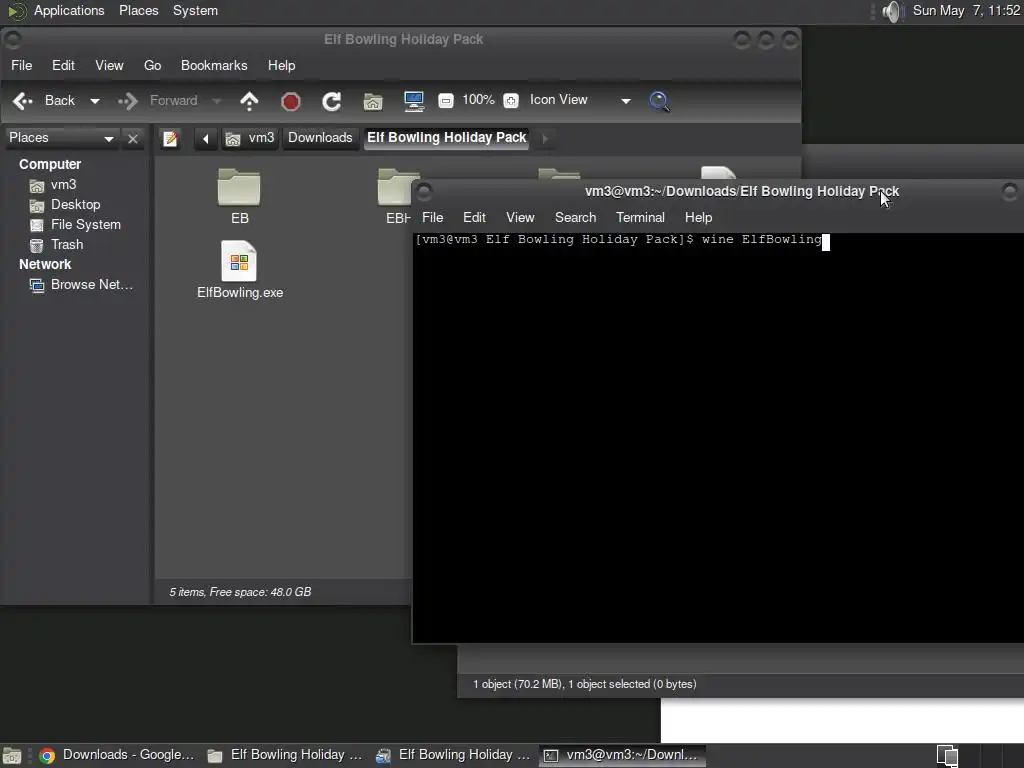The height and width of the screenshot is (768, 1024).
Task: Click the '5 items, Free space' status text
Action: [x=240, y=592]
